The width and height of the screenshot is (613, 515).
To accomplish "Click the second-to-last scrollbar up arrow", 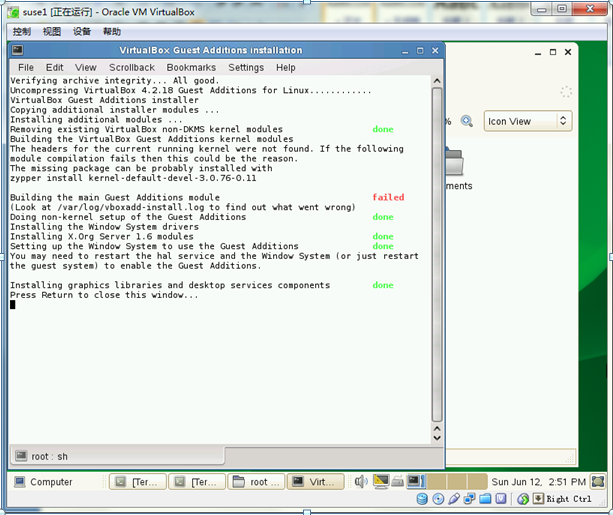I will click(x=437, y=428).
